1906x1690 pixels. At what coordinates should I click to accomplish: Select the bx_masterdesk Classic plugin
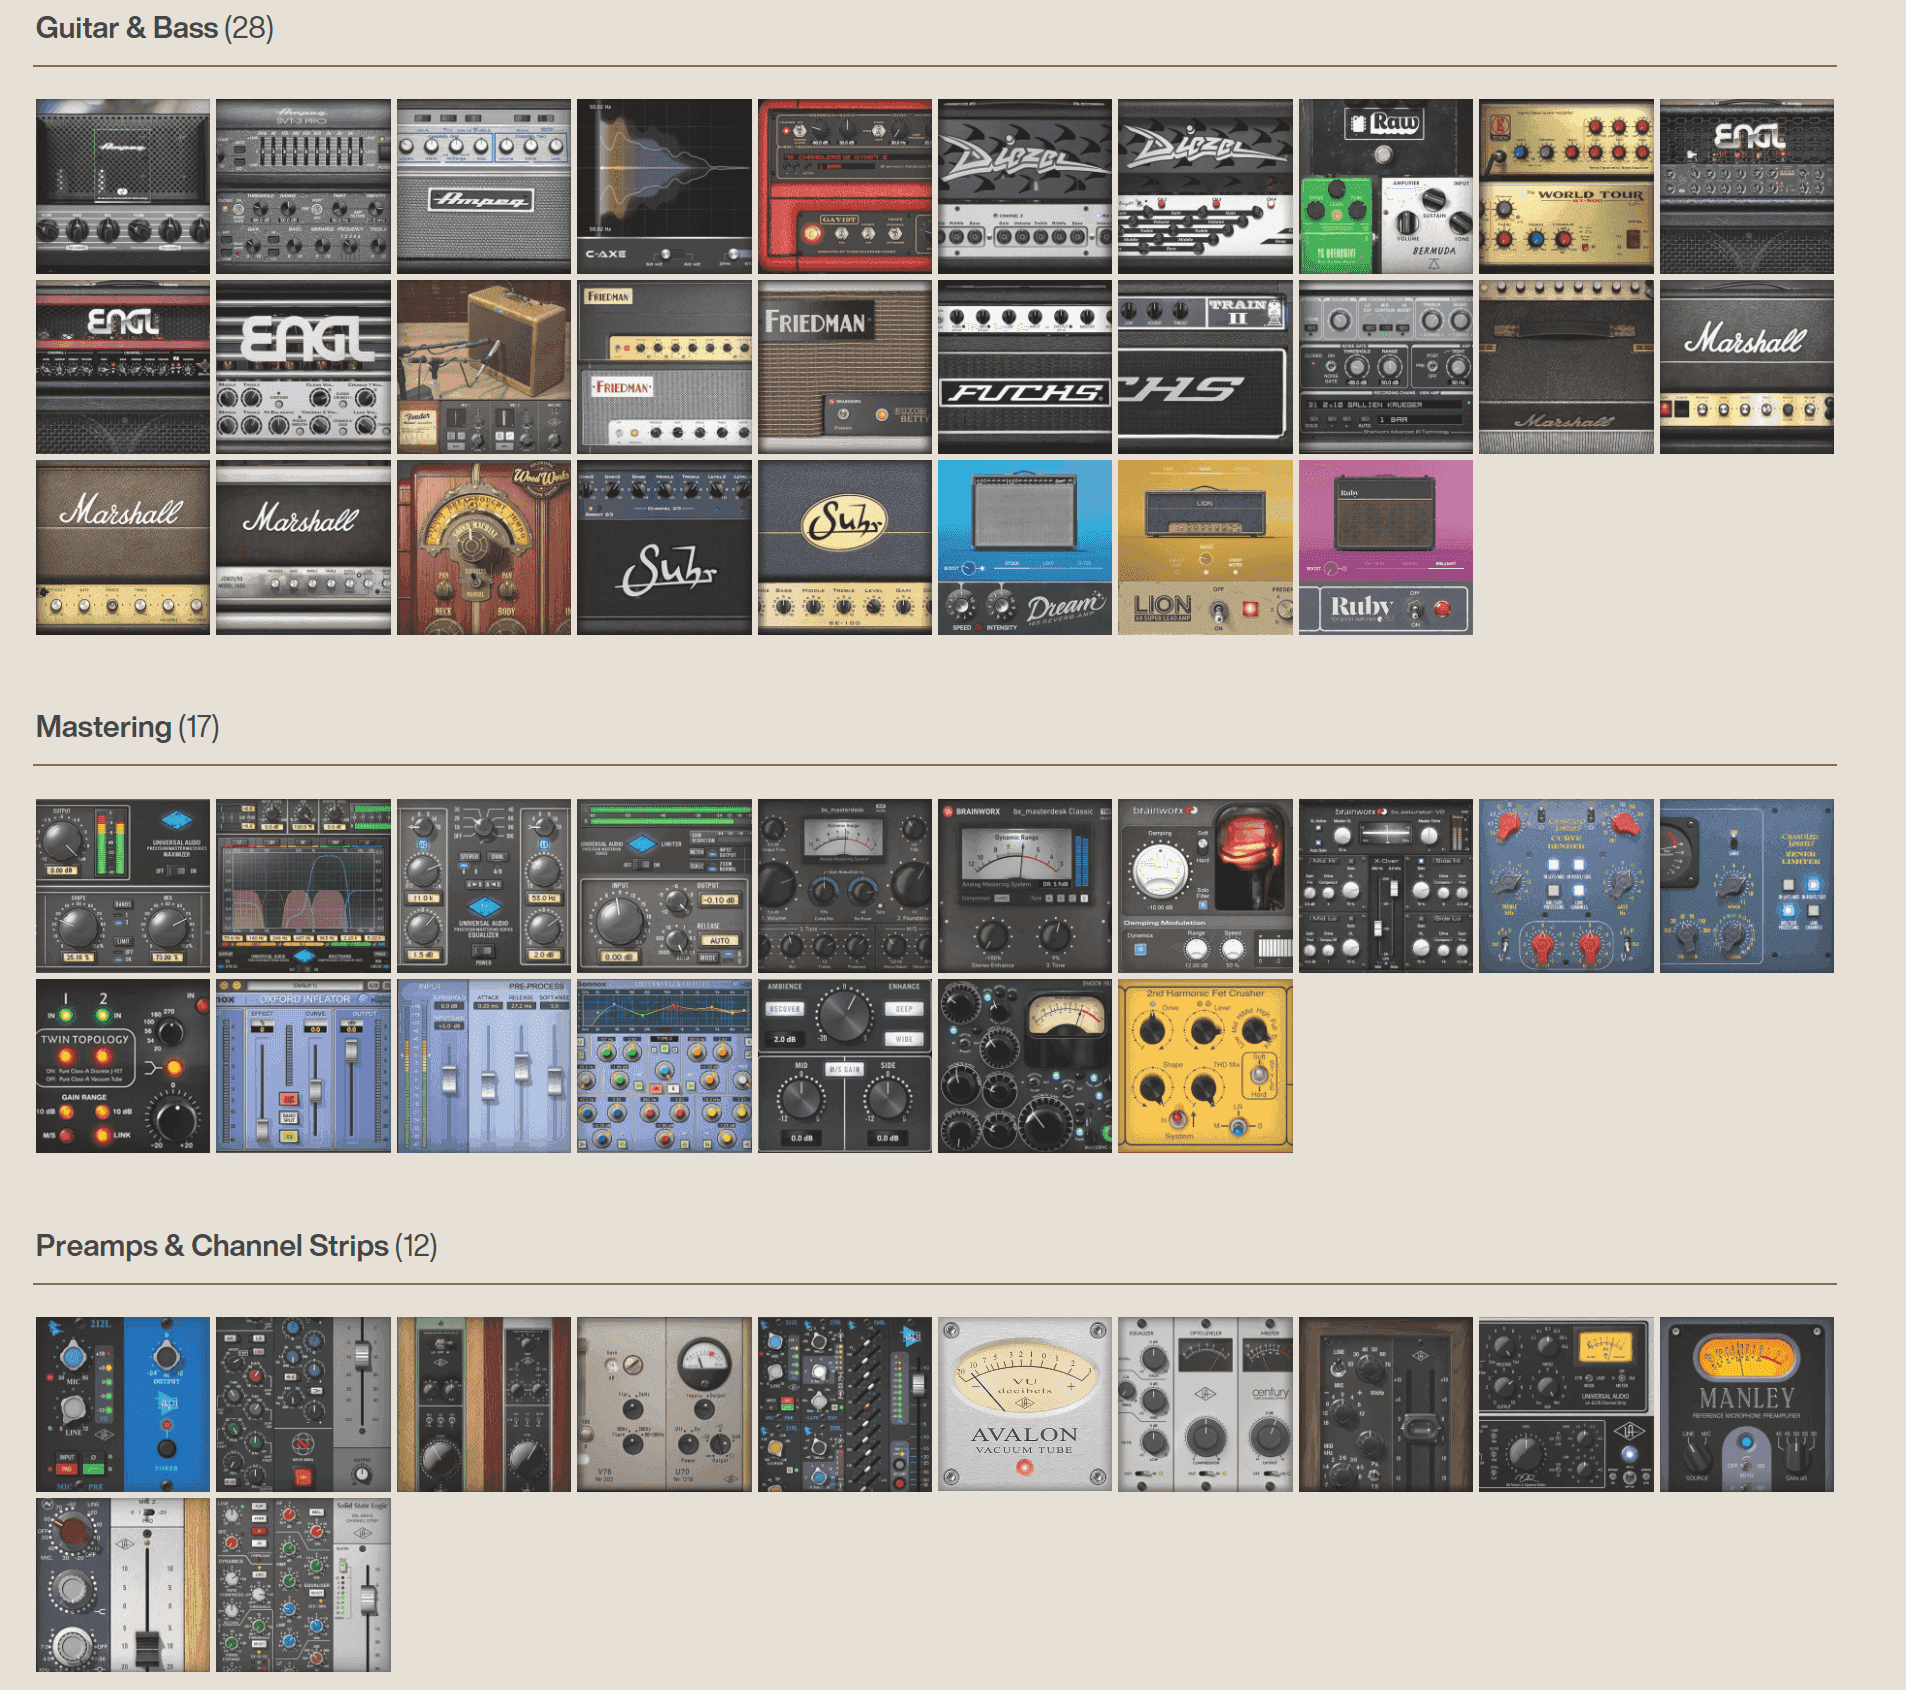(x=1025, y=886)
